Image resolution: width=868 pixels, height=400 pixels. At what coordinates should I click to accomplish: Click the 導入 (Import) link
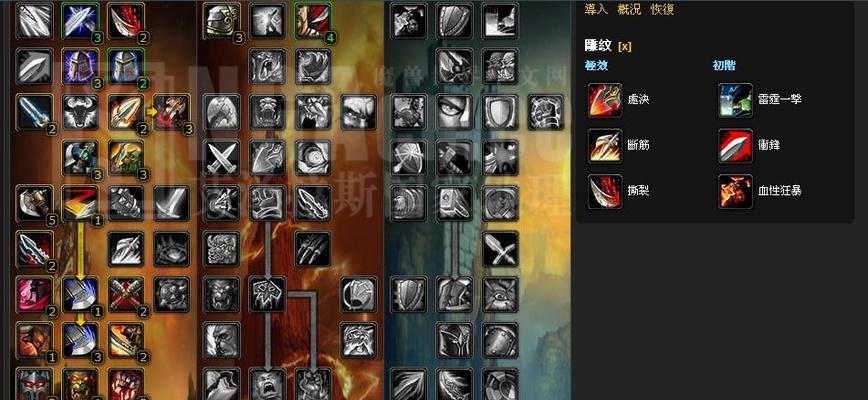596,9
